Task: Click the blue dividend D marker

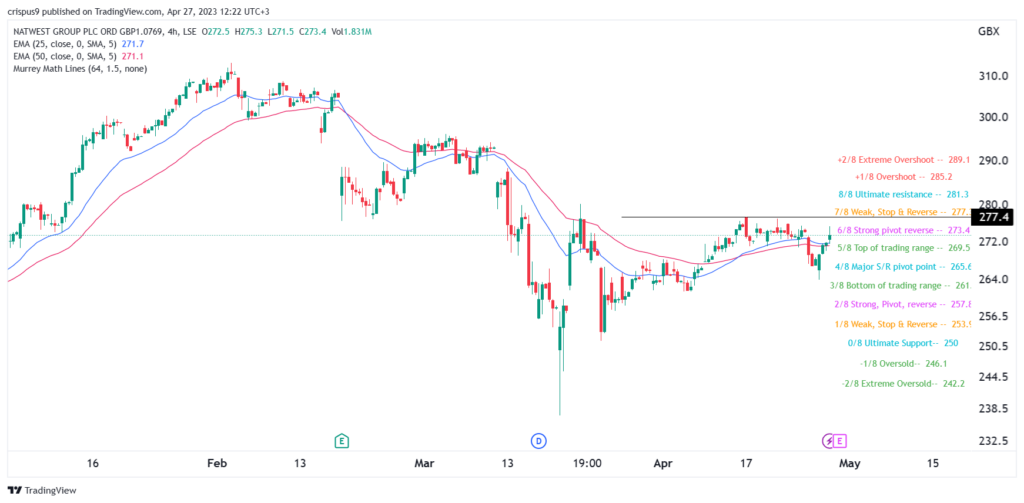Action: tap(539, 441)
